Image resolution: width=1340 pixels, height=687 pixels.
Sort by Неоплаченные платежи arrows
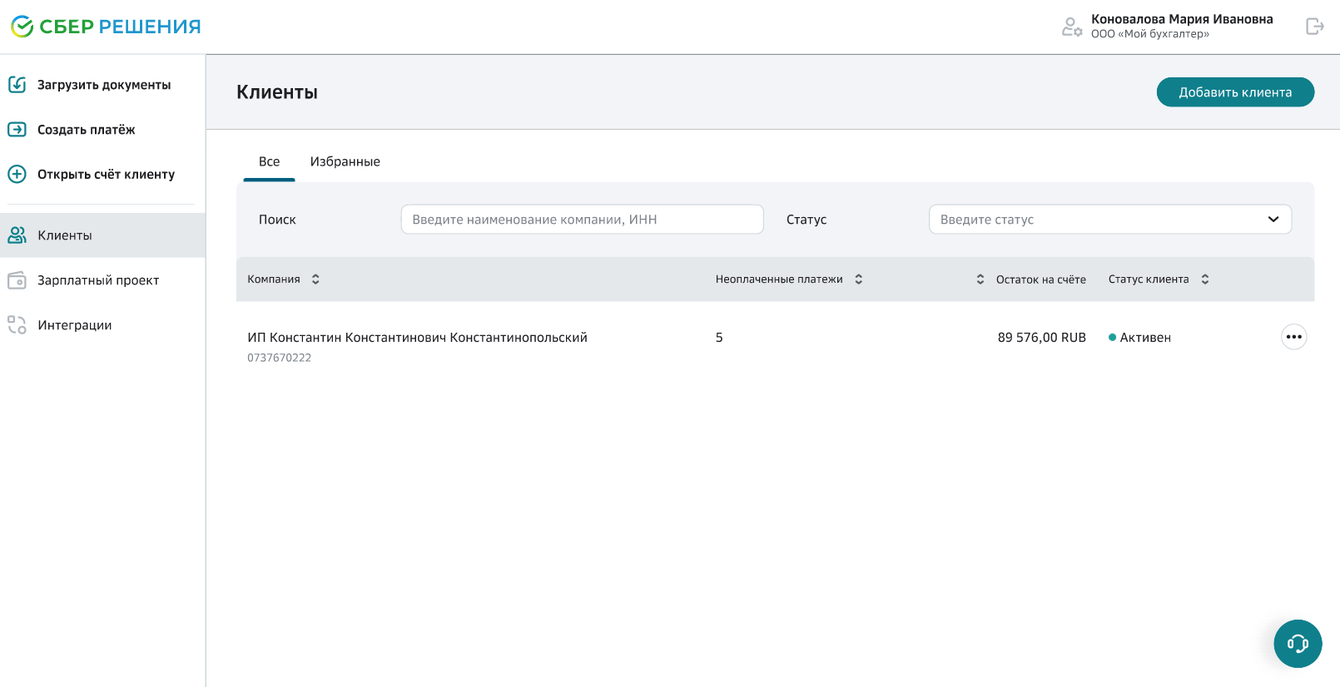tap(859, 280)
